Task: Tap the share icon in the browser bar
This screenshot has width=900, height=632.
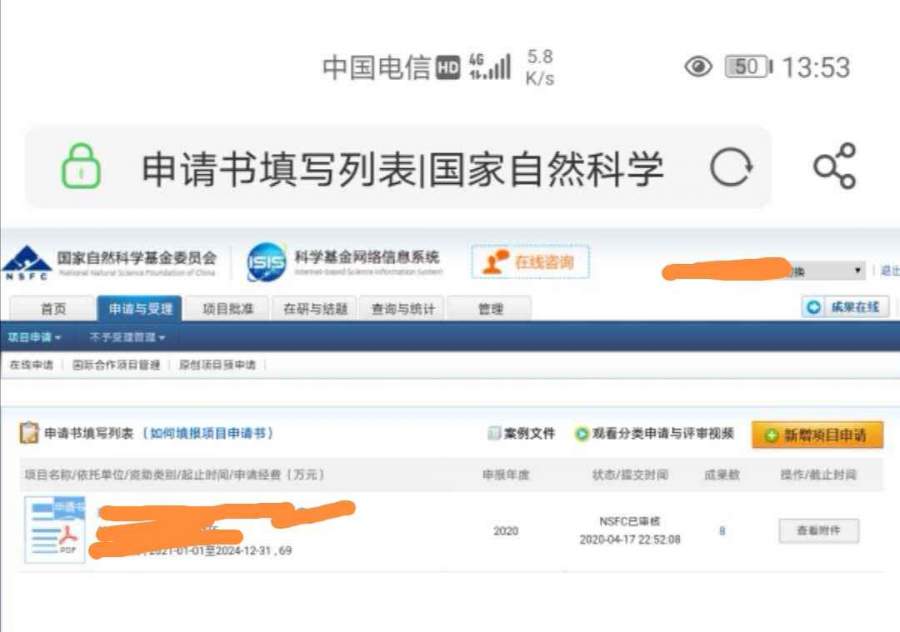Action: pyautogui.click(x=835, y=166)
